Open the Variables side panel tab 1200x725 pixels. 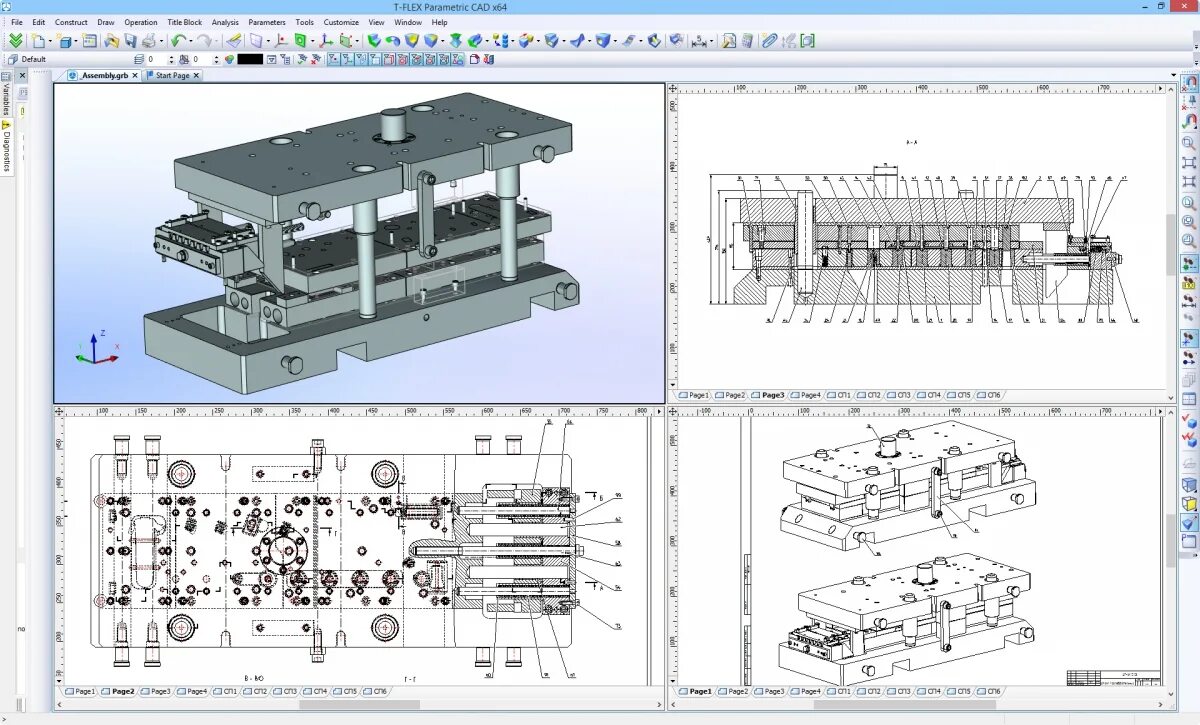click(x=6, y=95)
